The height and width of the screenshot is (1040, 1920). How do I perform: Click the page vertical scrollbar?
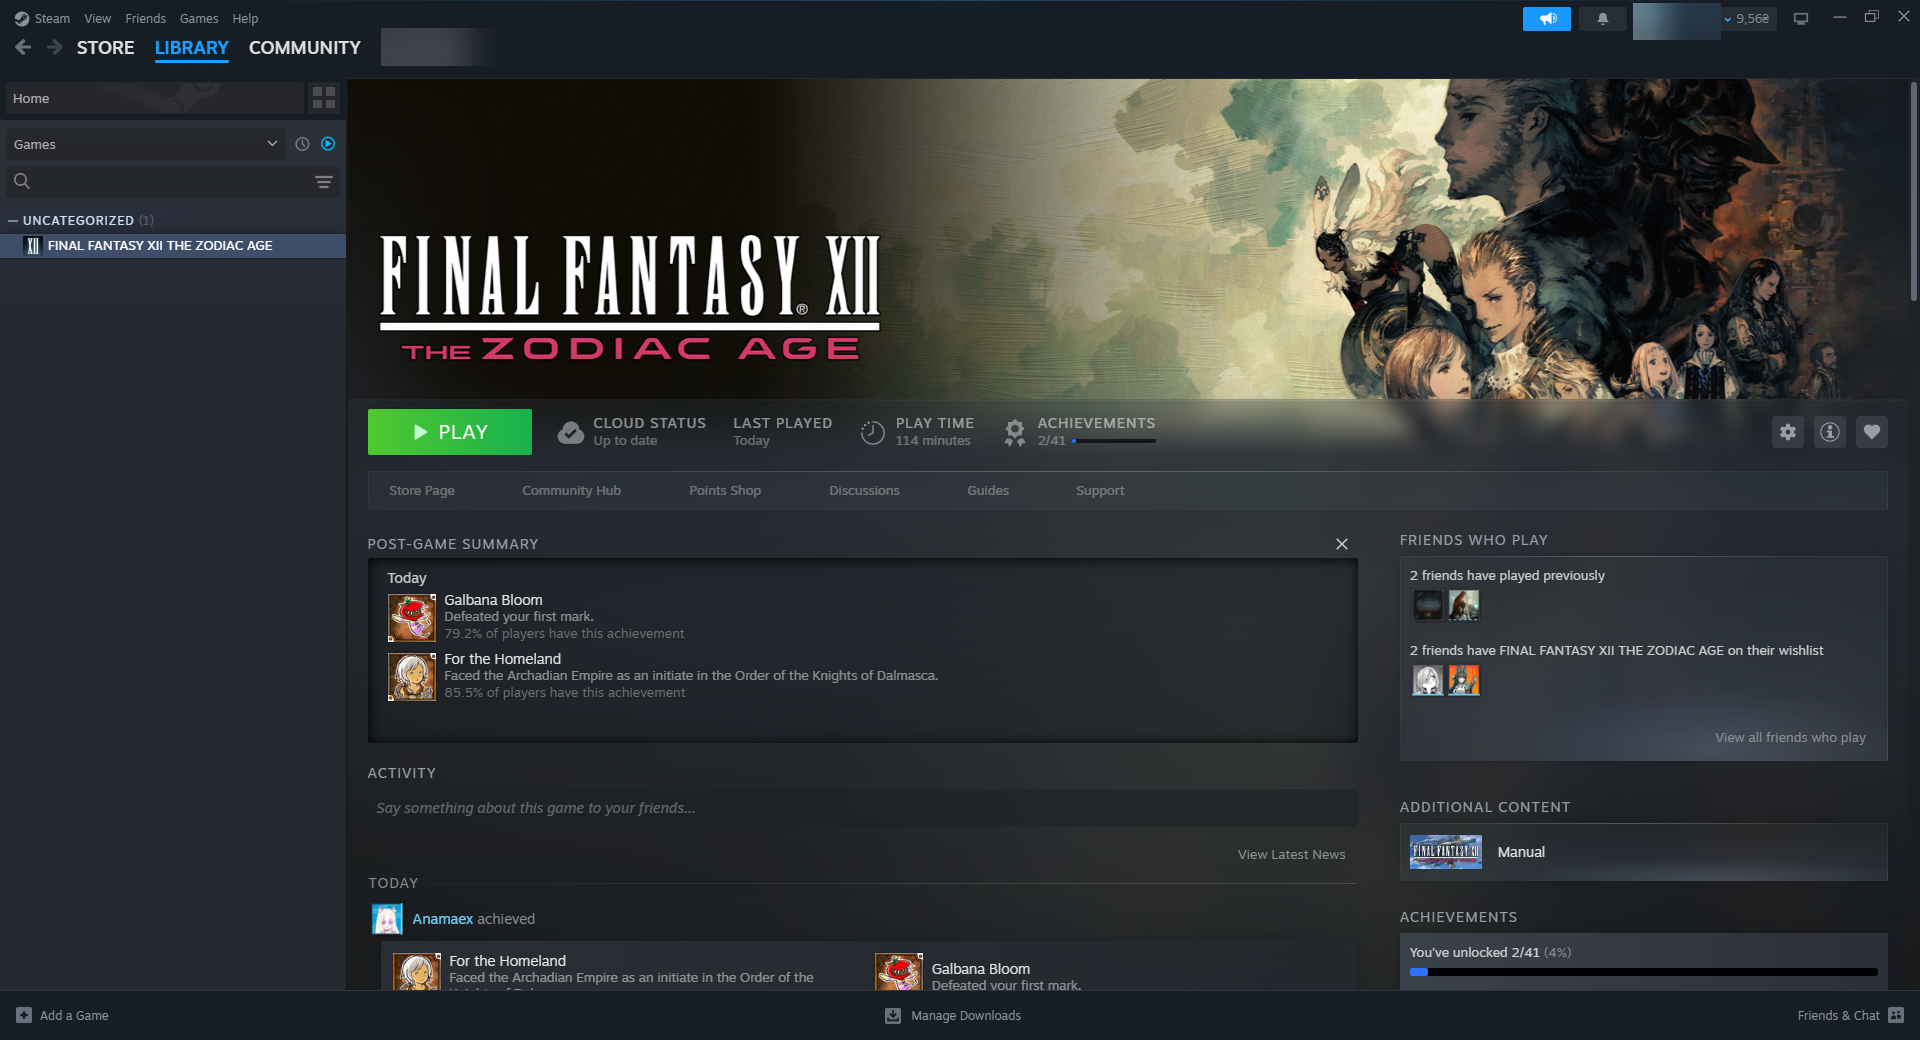tap(1914, 190)
